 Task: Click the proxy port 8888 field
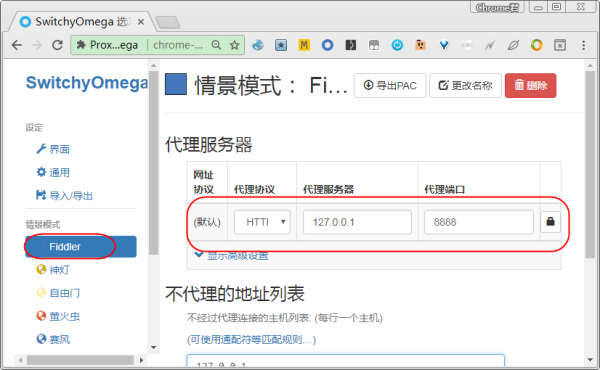coord(479,222)
